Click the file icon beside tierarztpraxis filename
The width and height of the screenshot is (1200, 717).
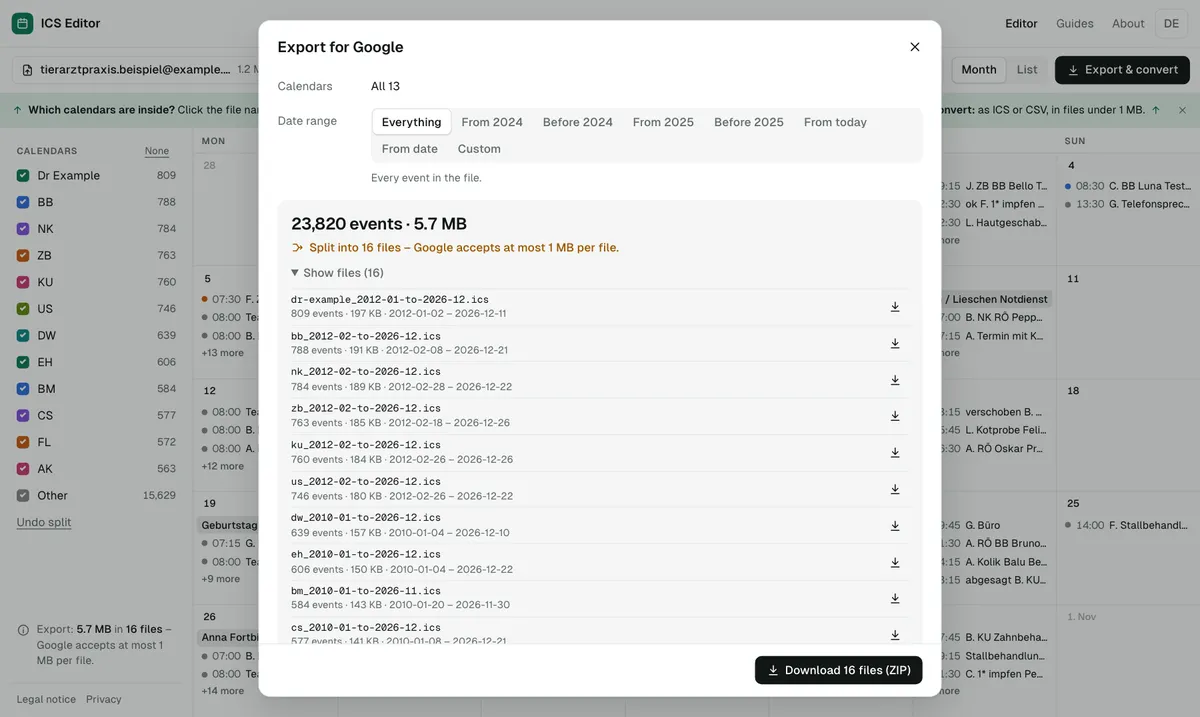click(x=27, y=70)
